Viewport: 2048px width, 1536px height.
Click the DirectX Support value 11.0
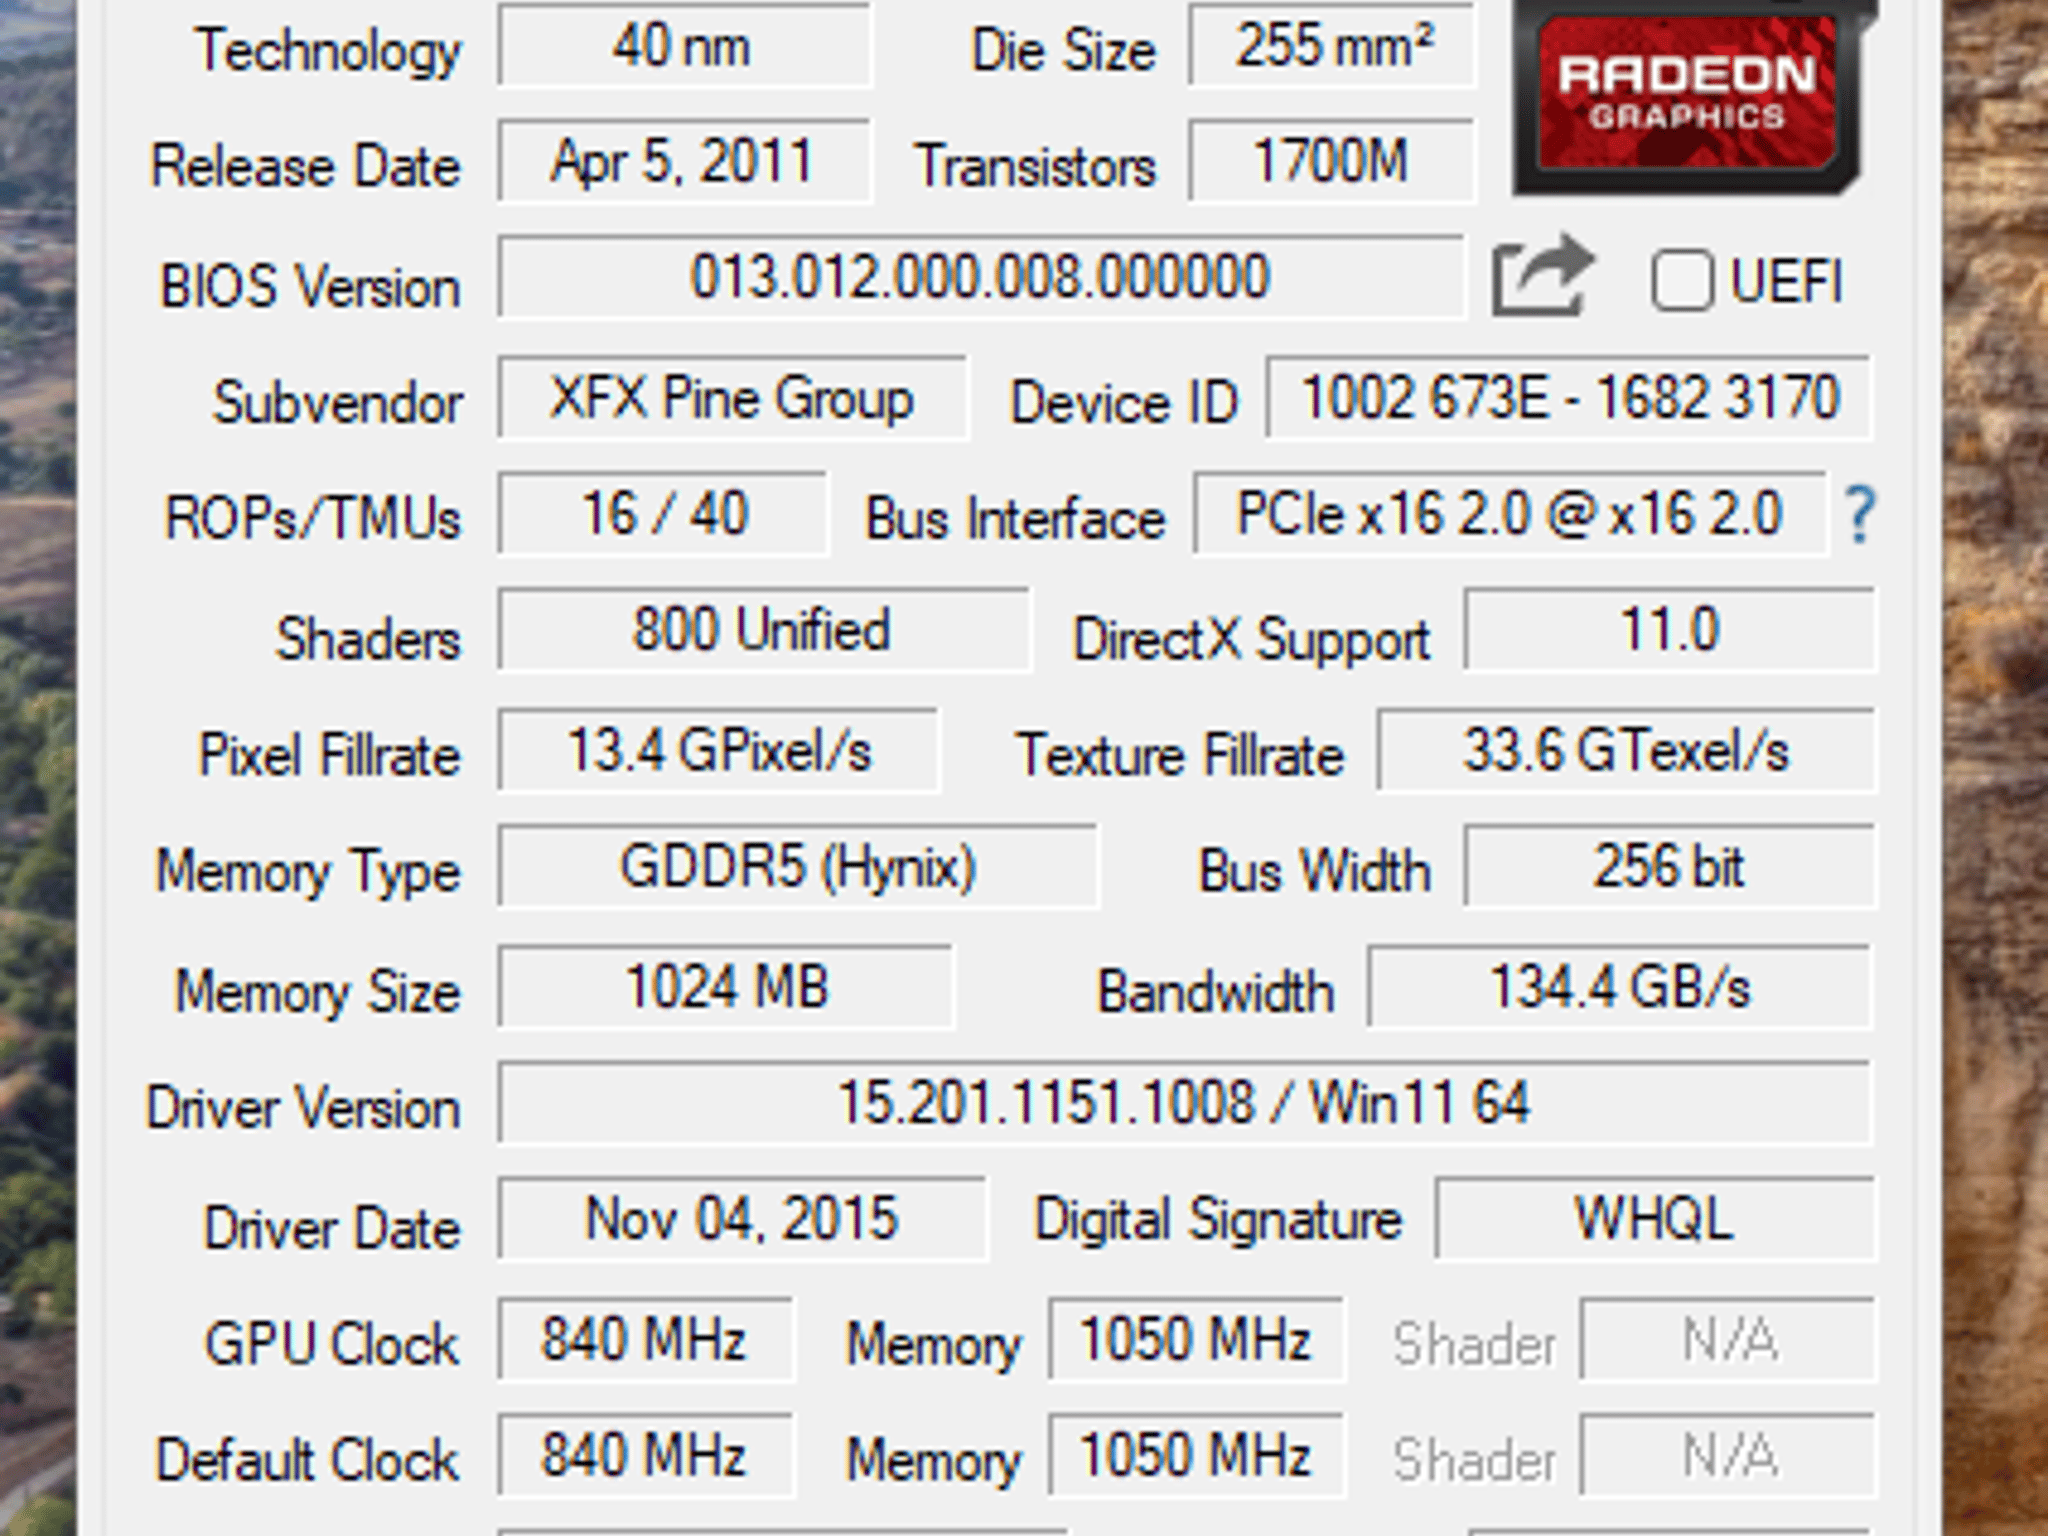point(1669,630)
